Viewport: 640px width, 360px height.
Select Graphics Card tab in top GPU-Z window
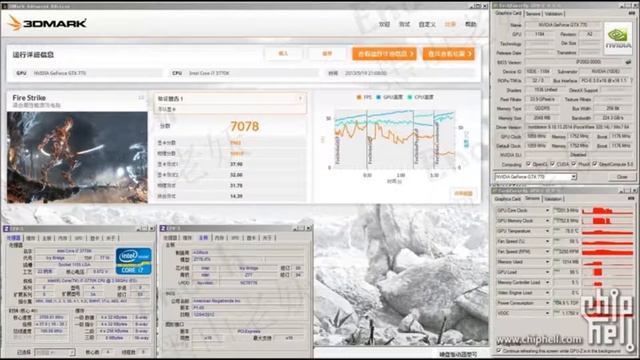508,13
